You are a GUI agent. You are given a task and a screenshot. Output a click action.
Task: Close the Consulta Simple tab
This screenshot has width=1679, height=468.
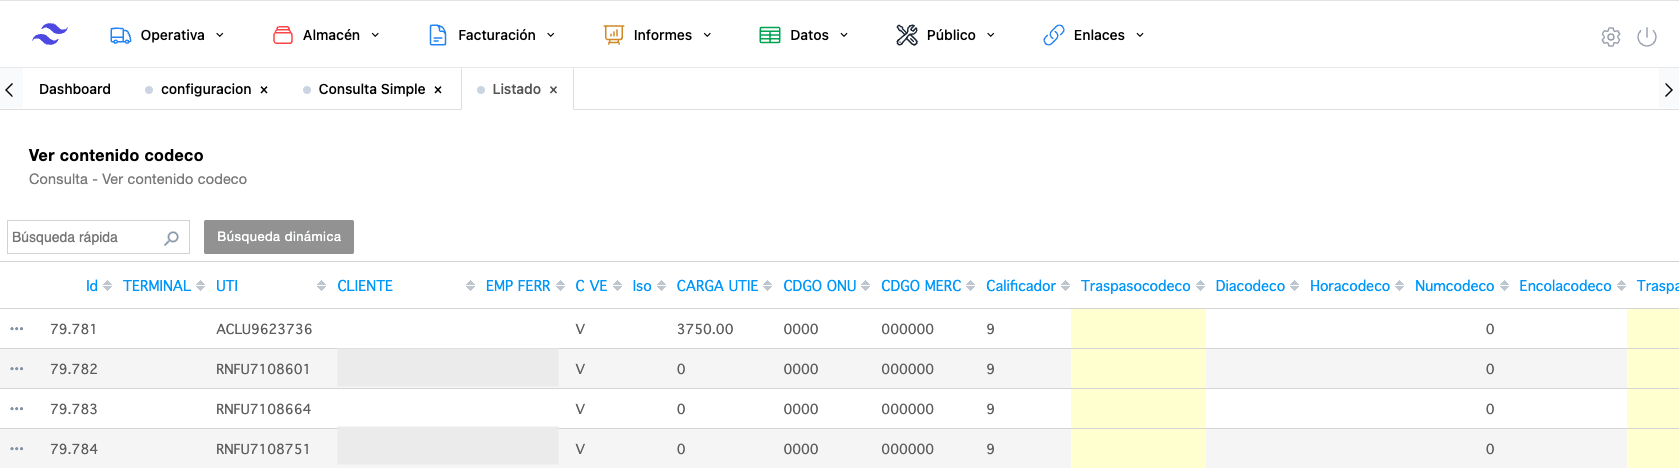click(438, 90)
